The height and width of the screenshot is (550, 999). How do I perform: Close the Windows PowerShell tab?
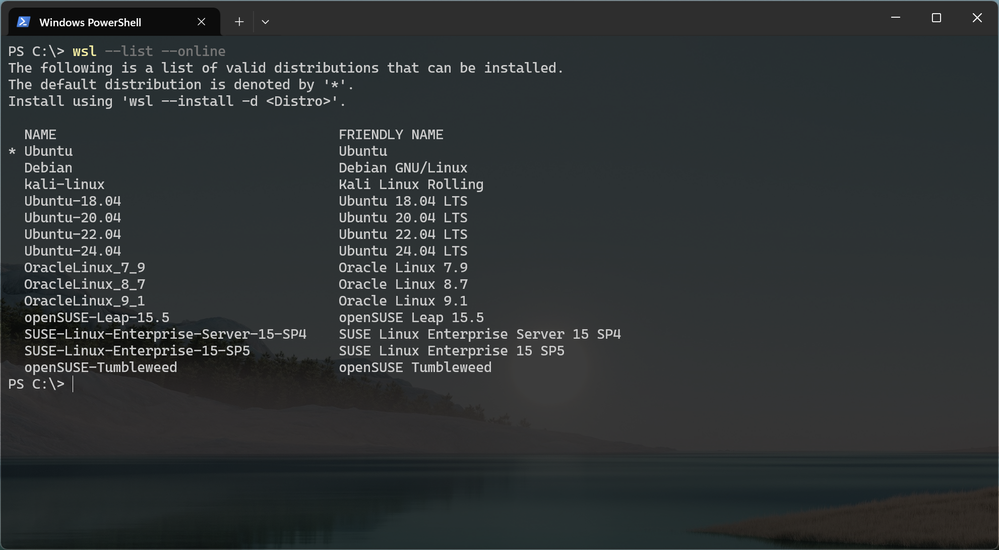[201, 21]
